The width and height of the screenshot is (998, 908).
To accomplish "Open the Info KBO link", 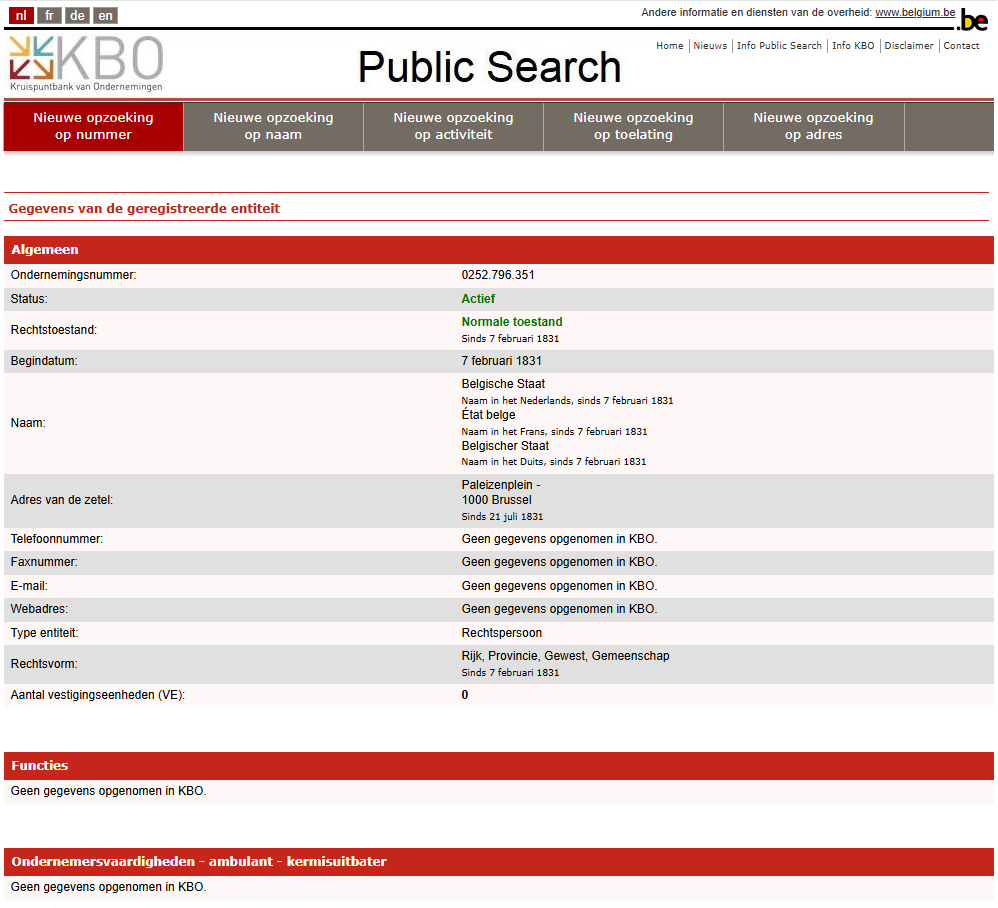I will 852,46.
